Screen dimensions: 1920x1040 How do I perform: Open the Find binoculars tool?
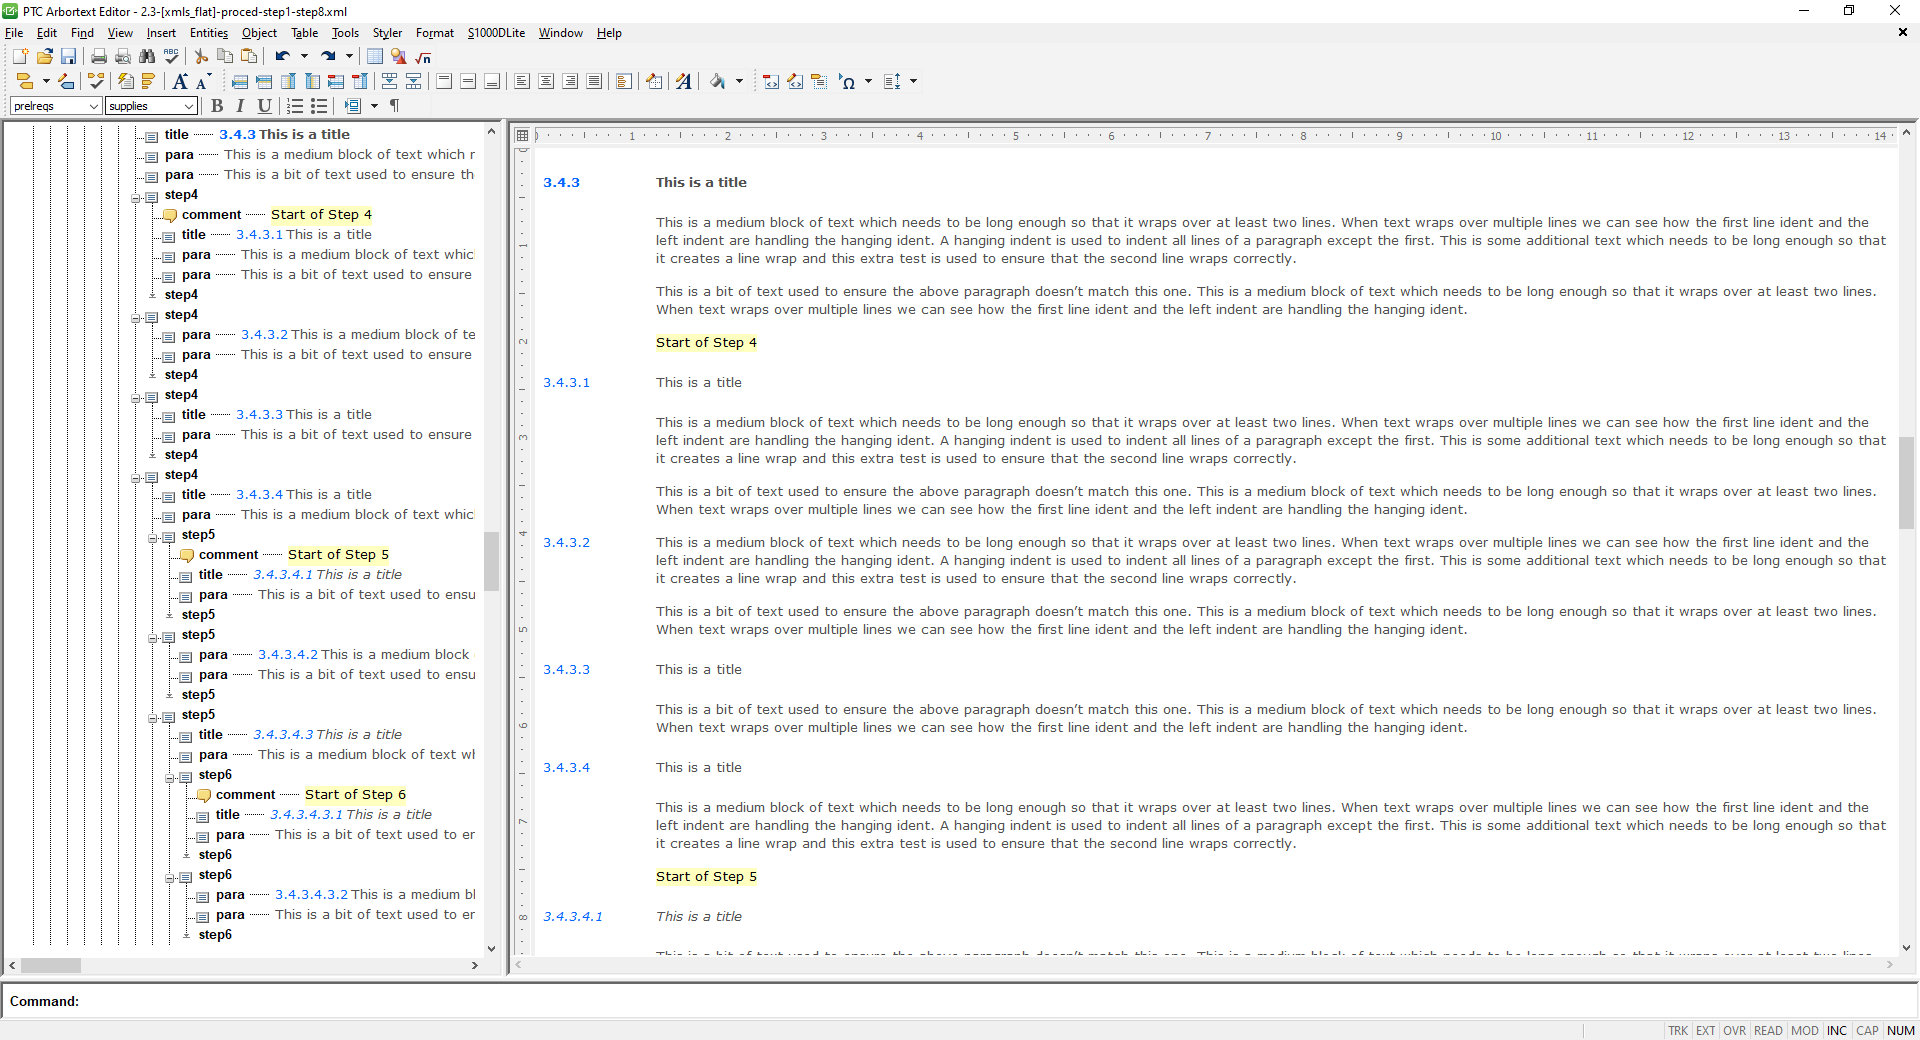coord(146,57)
